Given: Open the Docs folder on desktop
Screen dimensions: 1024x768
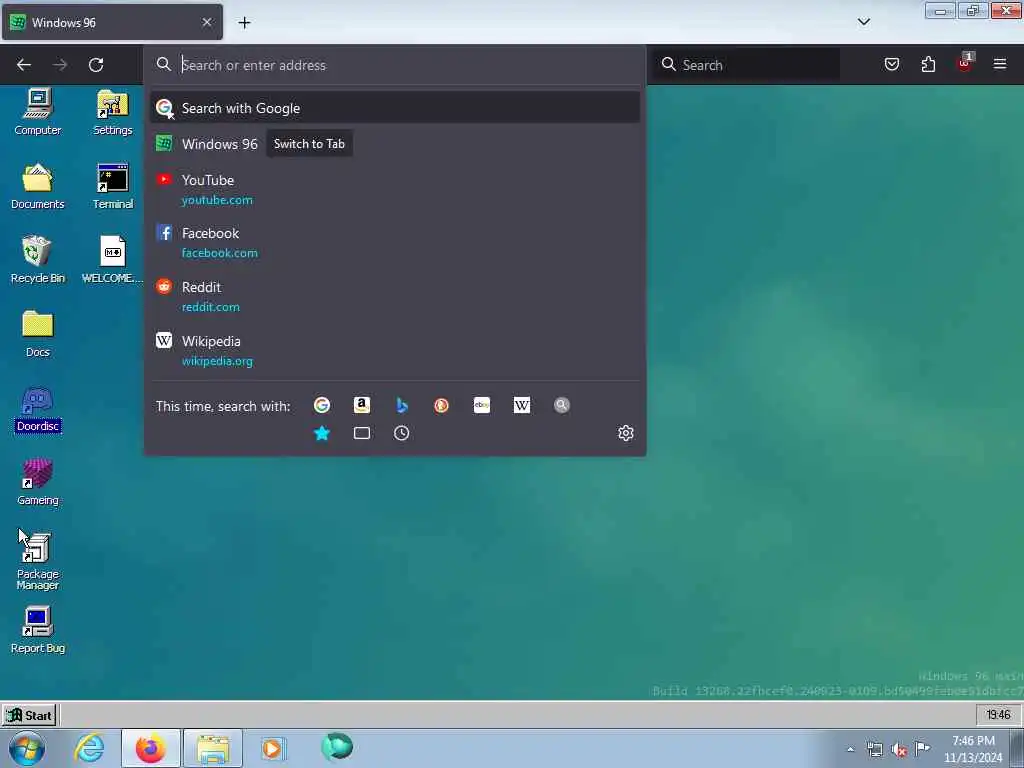Looking at the screenshot, I should pos(38,334).
